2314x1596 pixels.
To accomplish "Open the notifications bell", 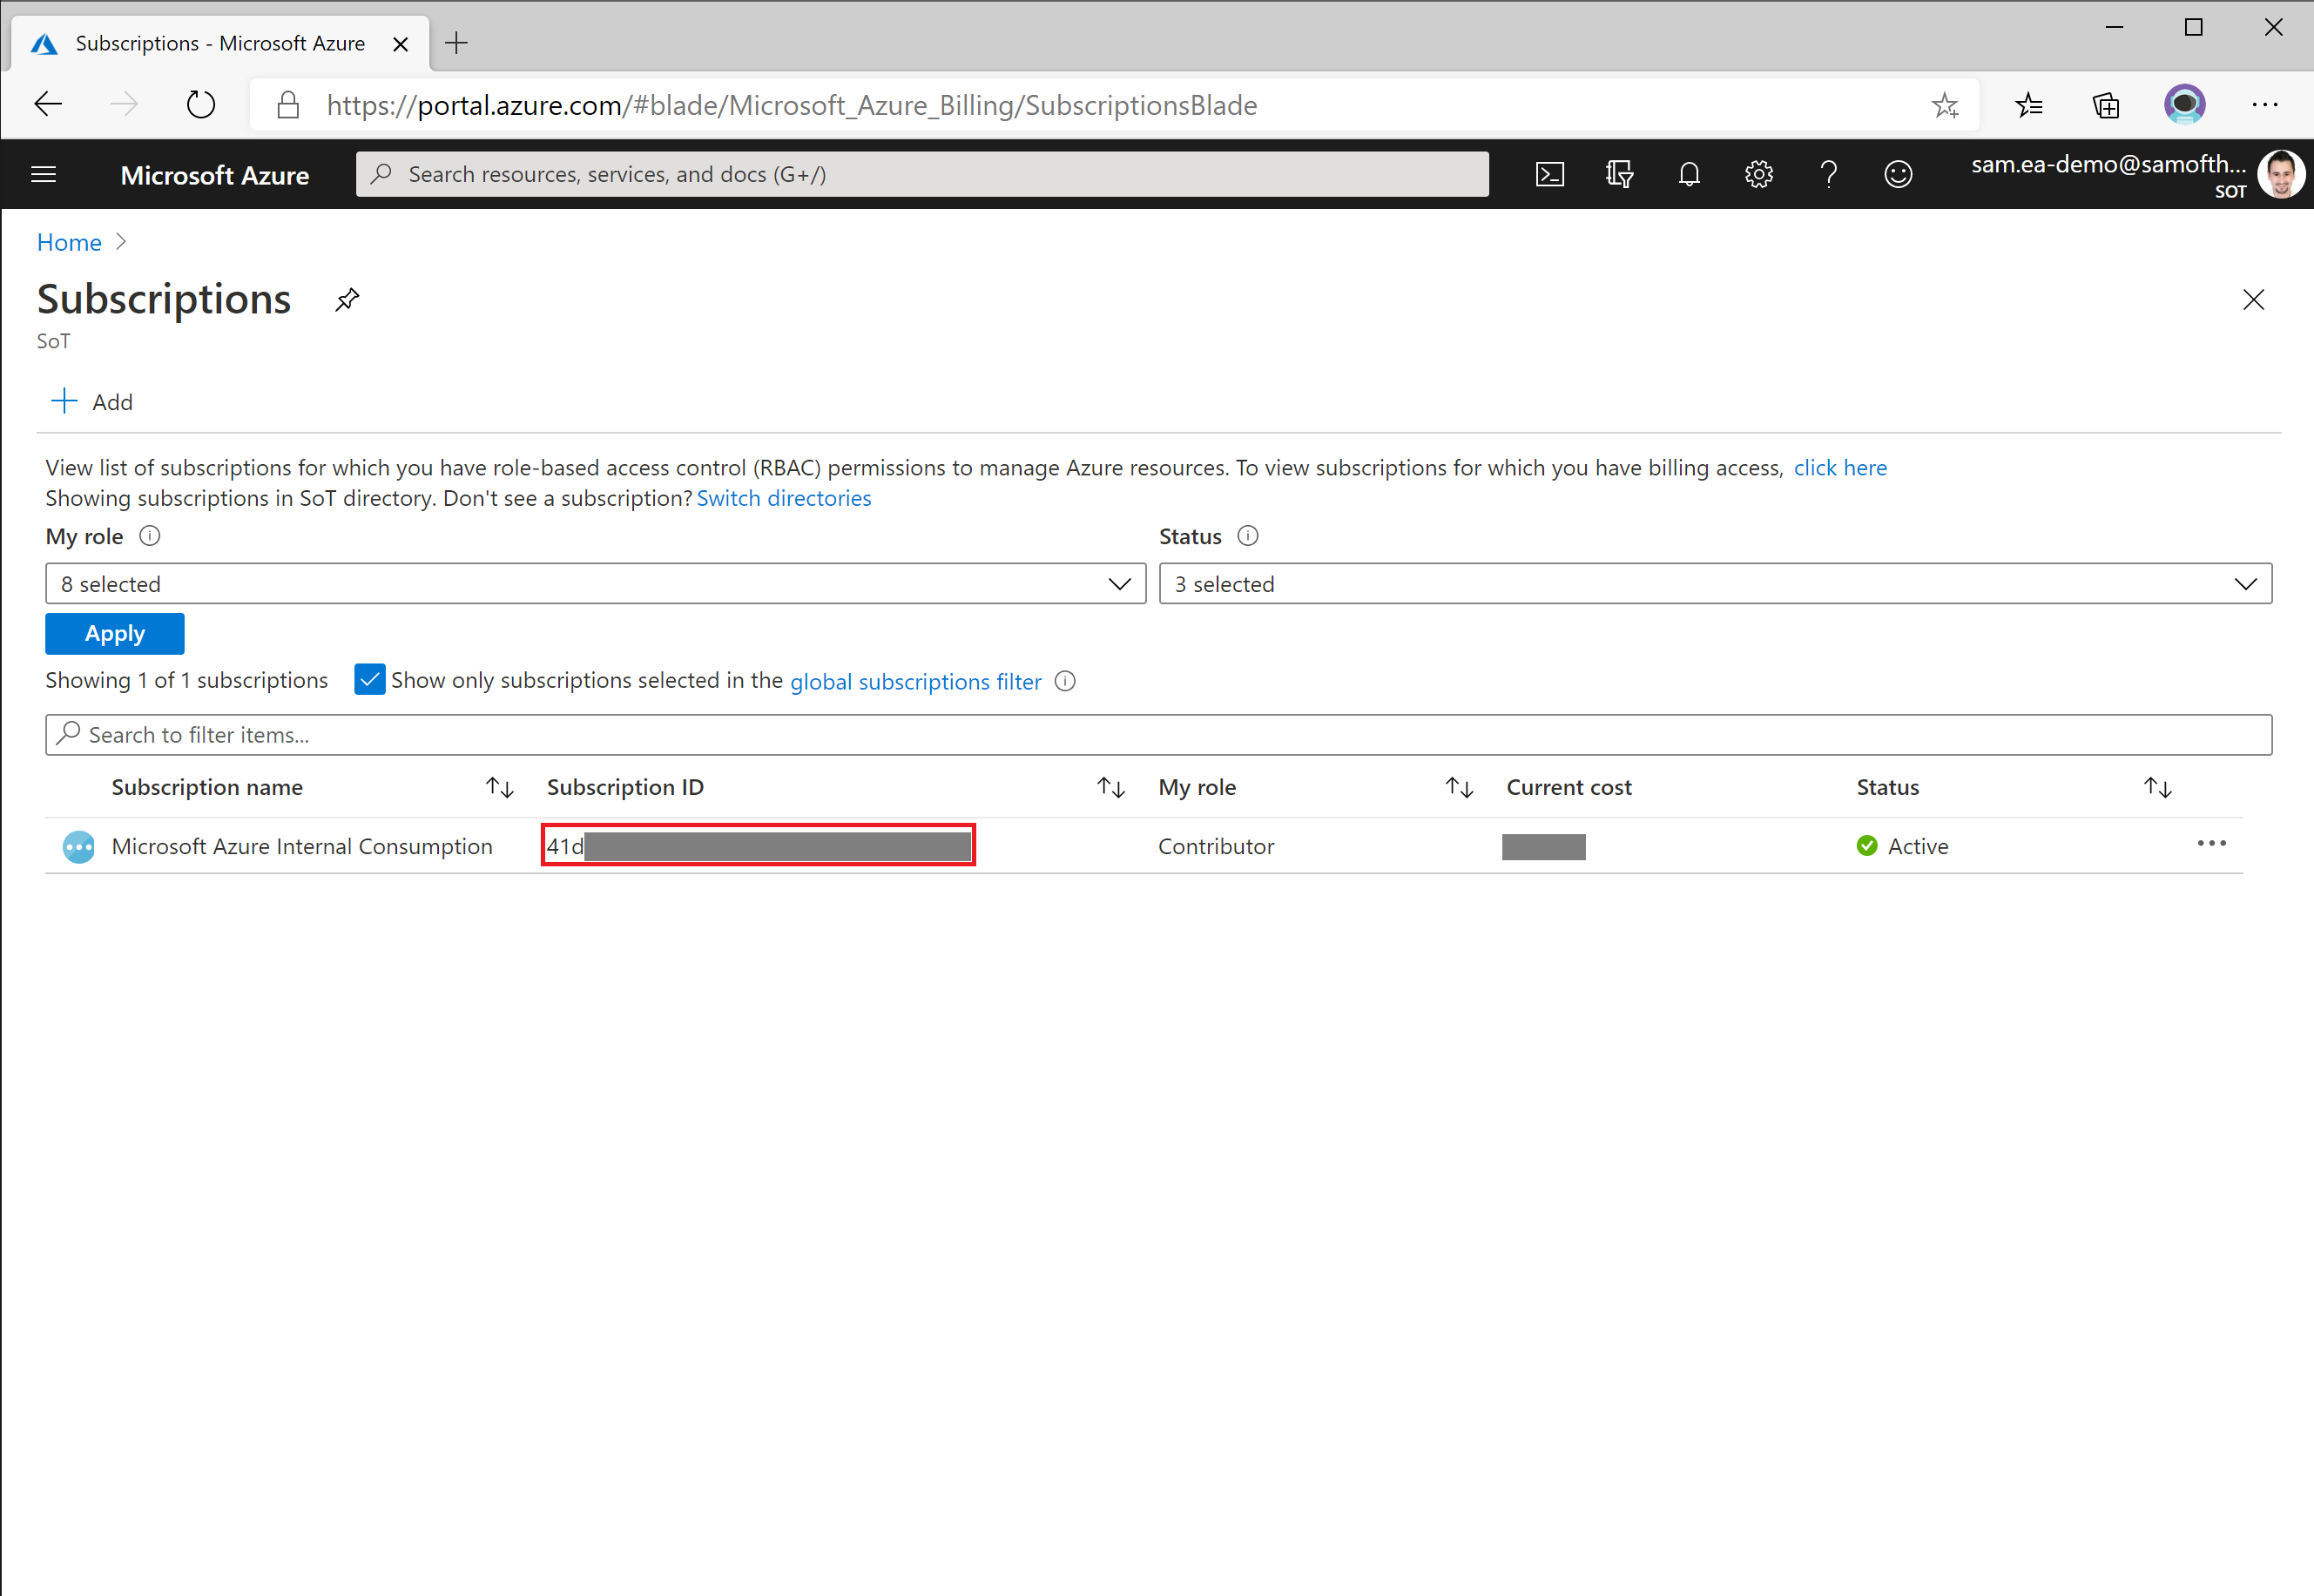I will [1689, 174].
